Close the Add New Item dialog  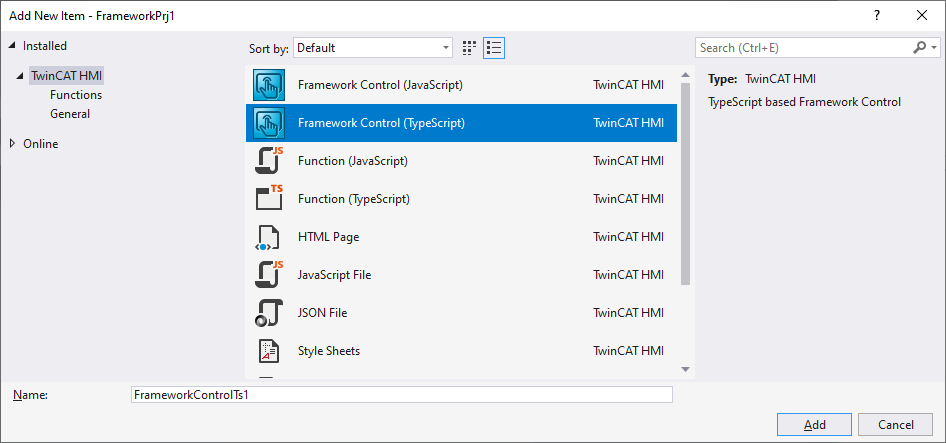click(x=922, y=16)
